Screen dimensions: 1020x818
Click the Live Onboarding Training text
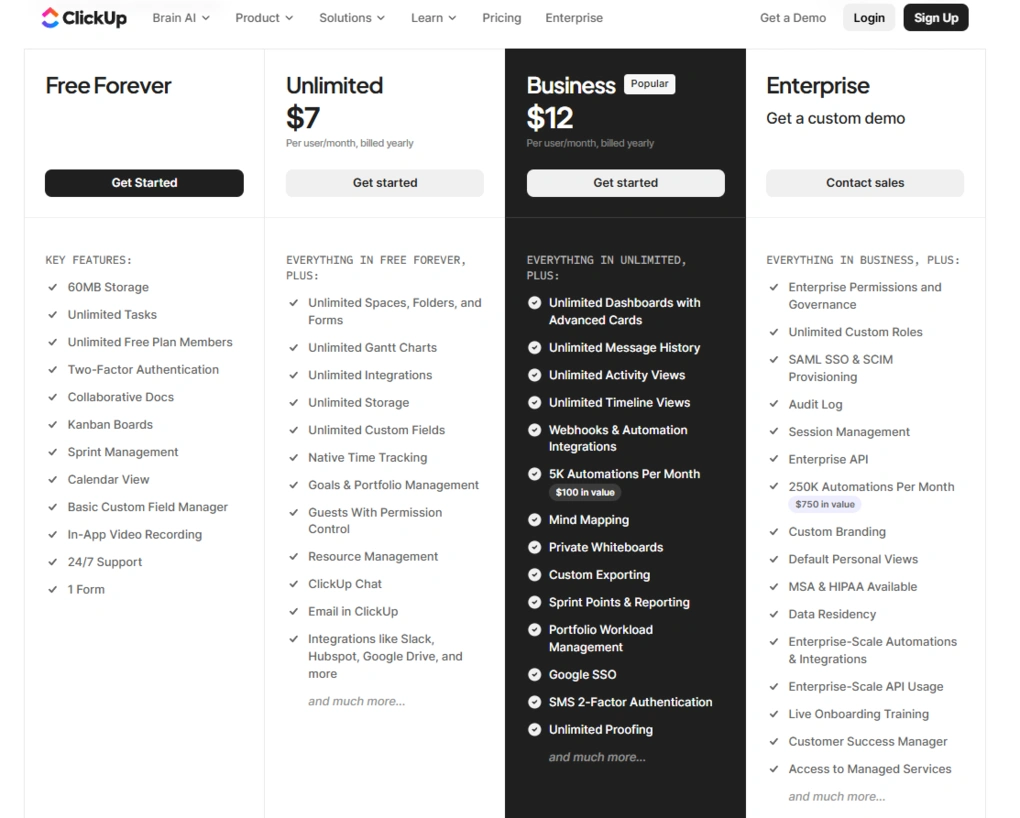pos(859,714)
